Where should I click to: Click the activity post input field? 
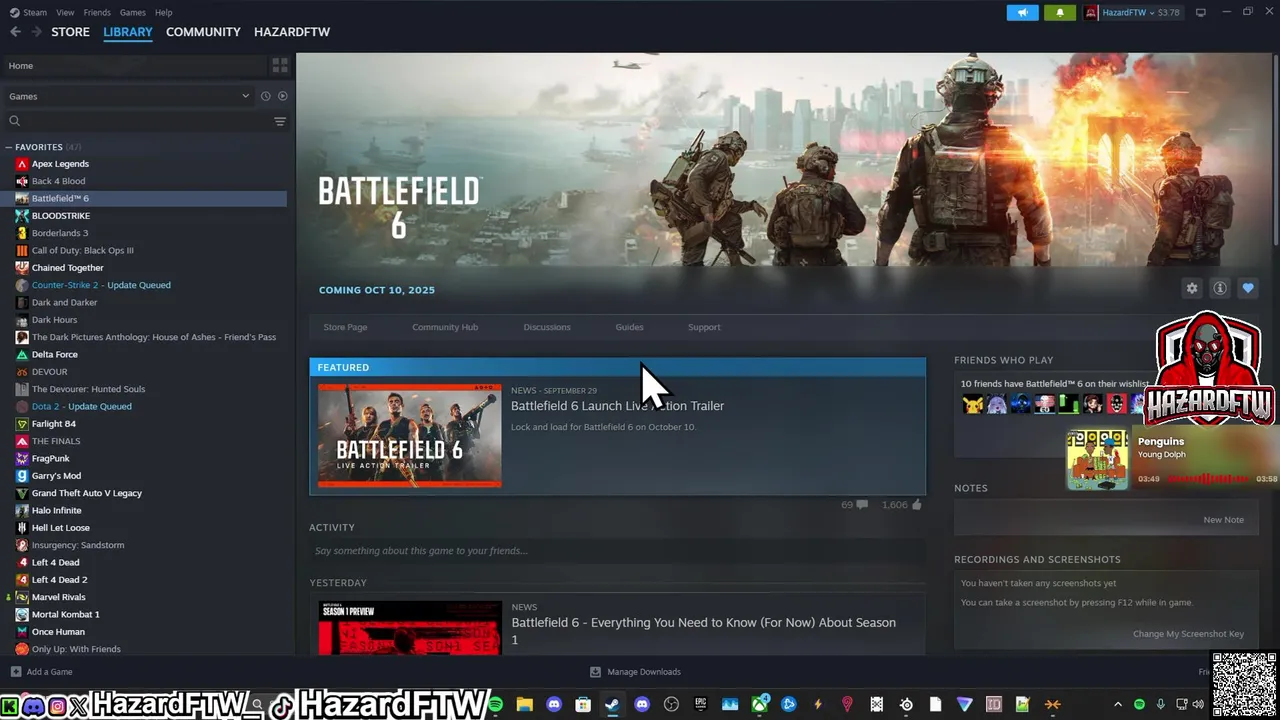coord(617,551)
